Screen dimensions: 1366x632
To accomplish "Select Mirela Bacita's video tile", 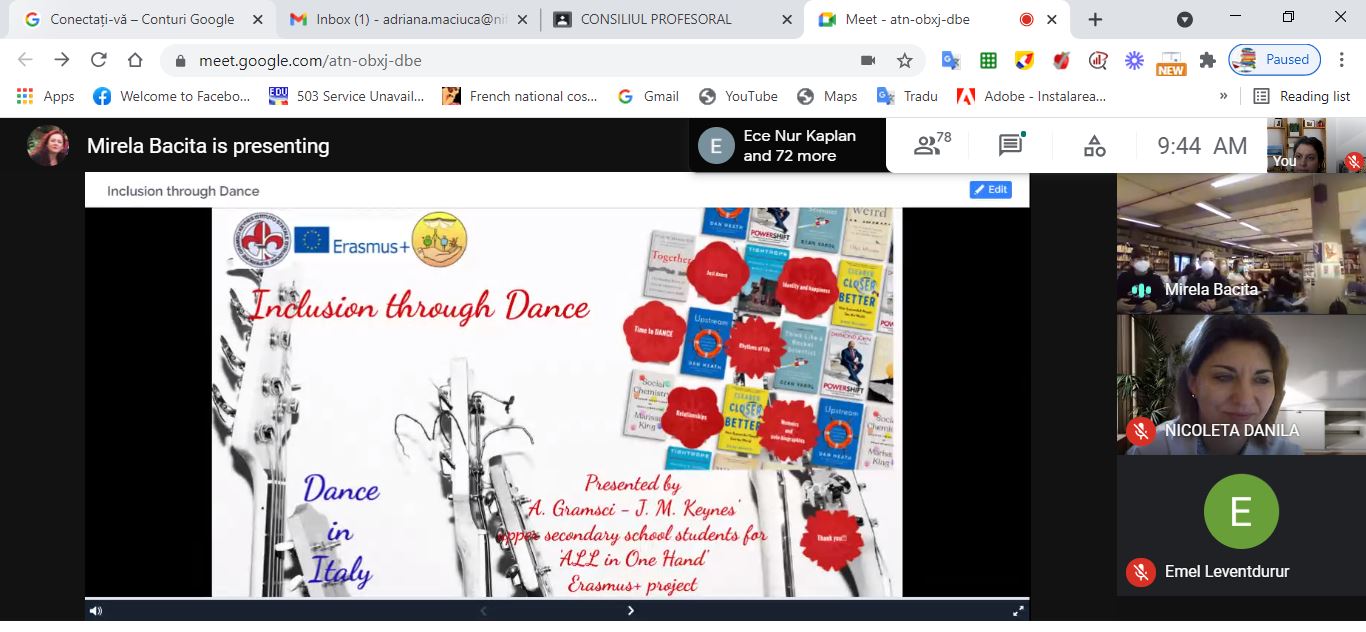I will coord(1241,243).
